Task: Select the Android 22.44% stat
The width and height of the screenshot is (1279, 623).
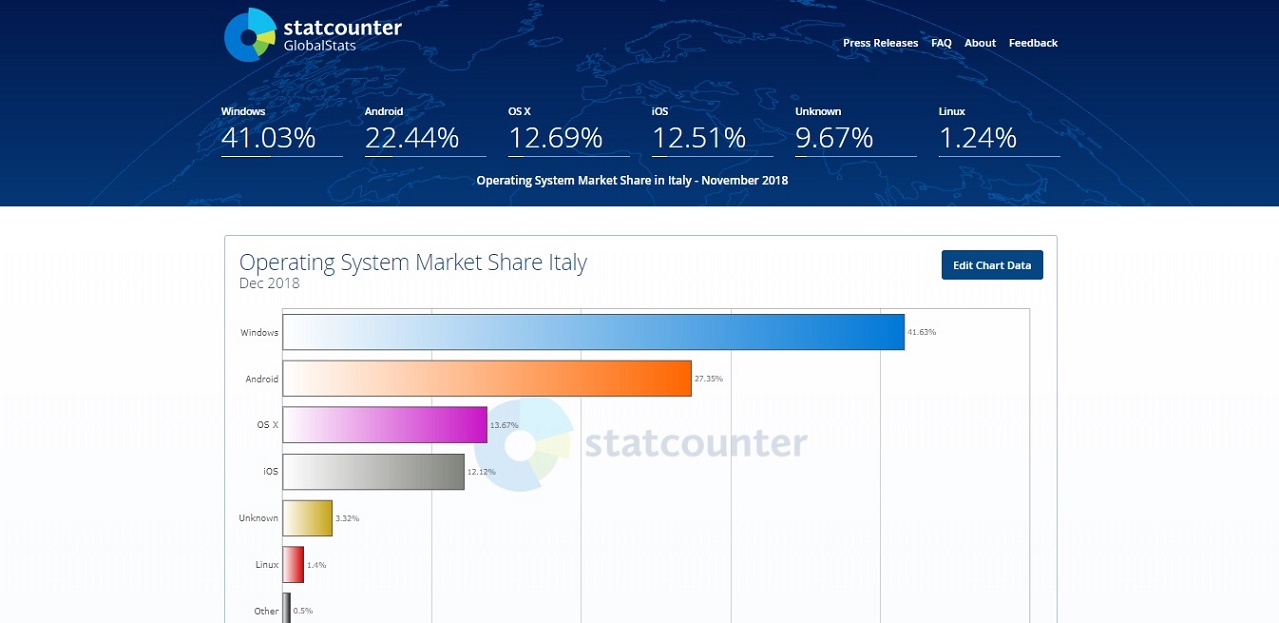Action: click(425, 130)
